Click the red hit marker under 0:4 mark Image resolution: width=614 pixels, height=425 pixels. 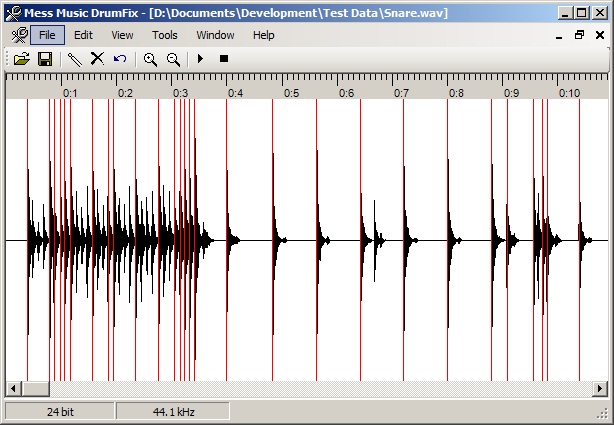click(226, 240)
